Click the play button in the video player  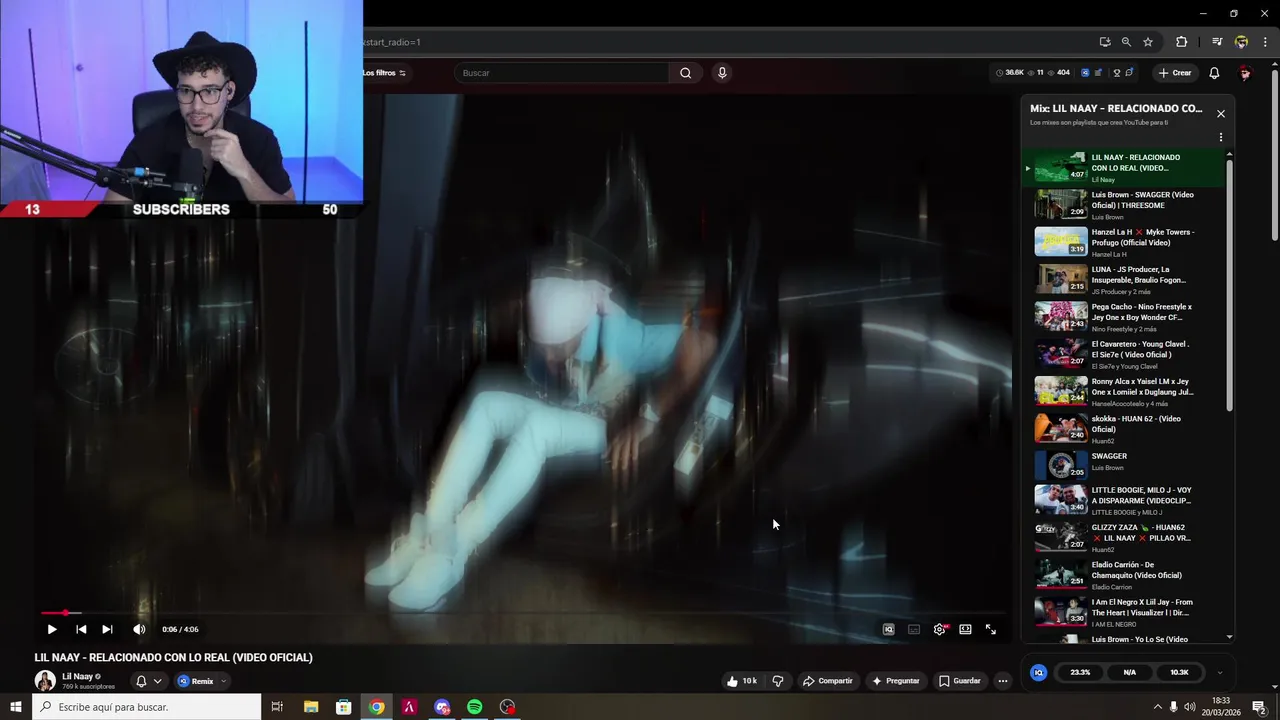pos(52,629)
